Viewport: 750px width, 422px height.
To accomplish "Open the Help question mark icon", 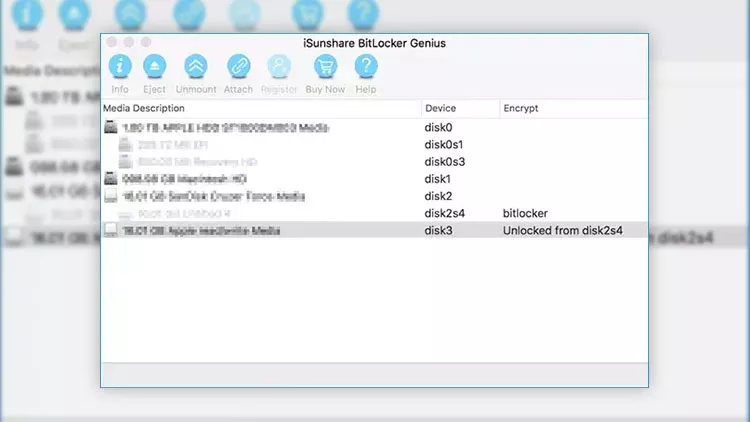I will point(366,66).
